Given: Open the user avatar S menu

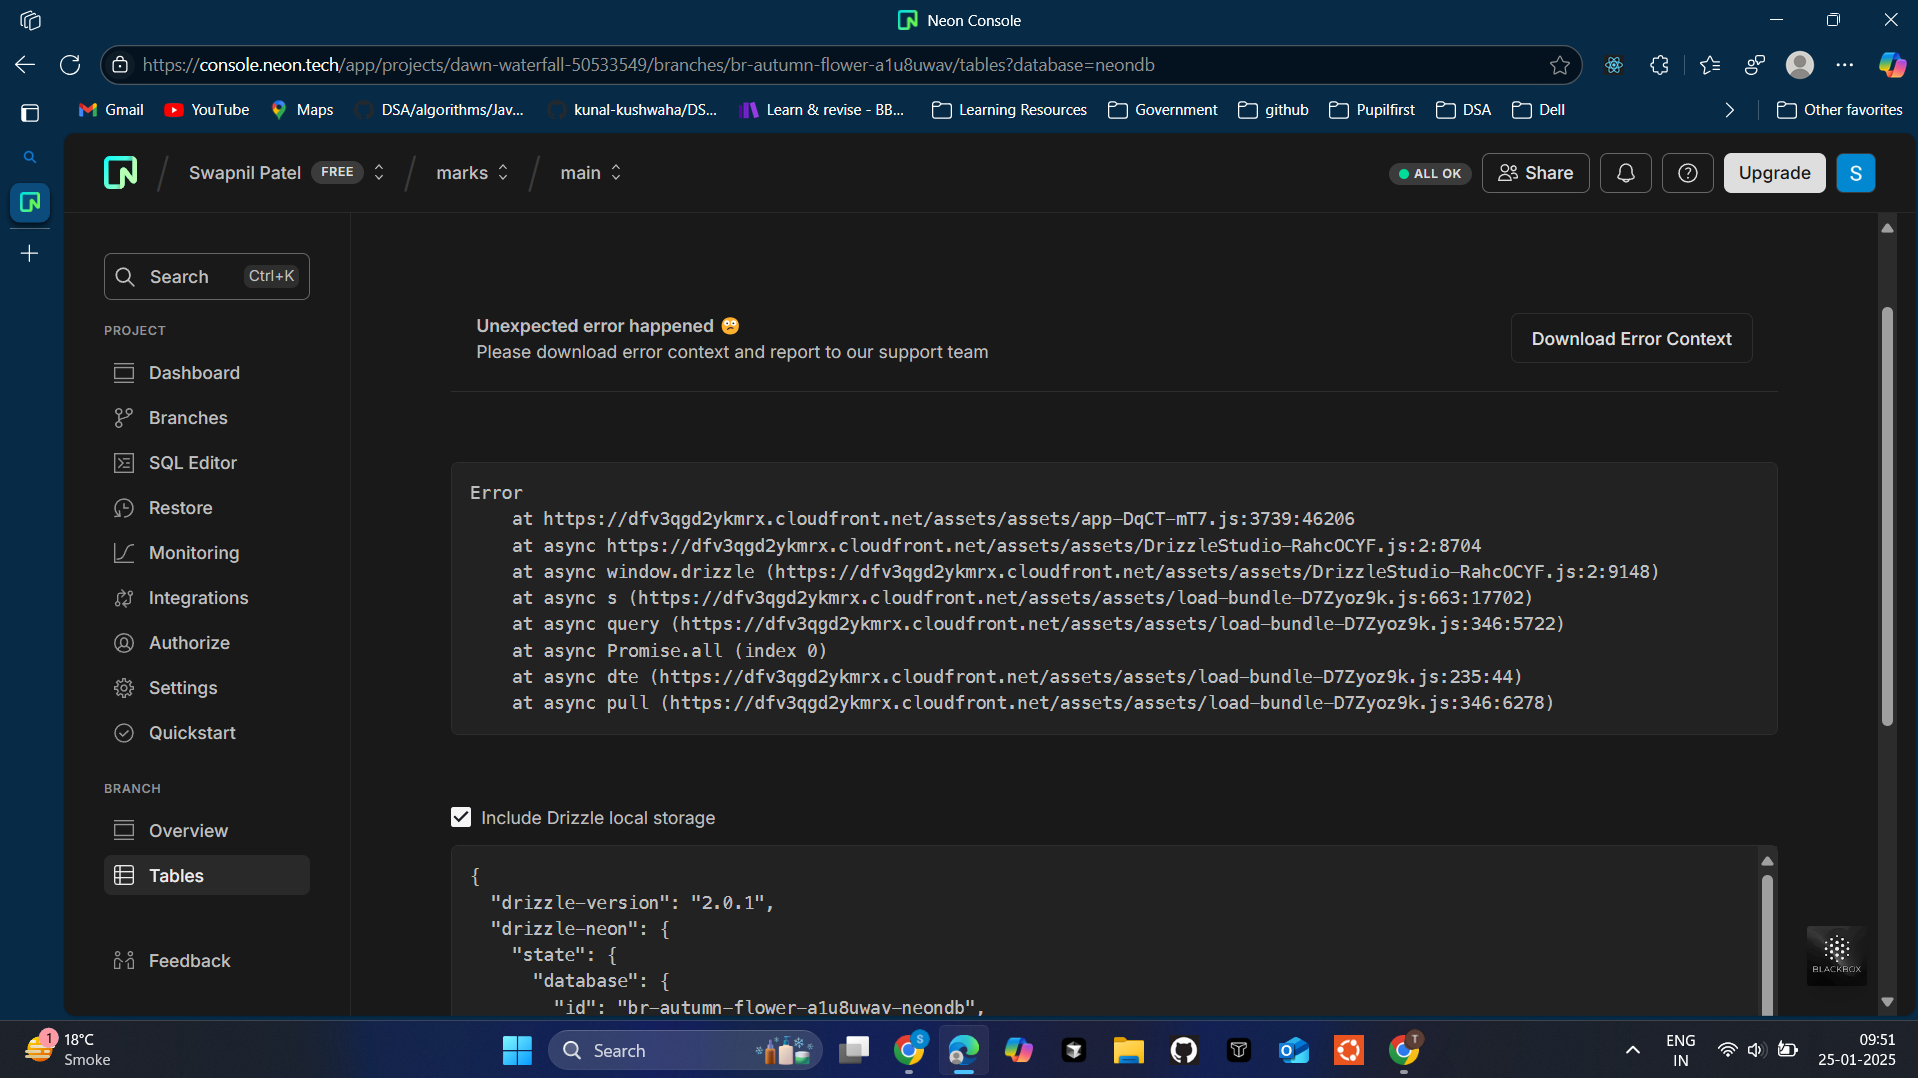Looking at the screenshot, I should (x=1856, y=173).
